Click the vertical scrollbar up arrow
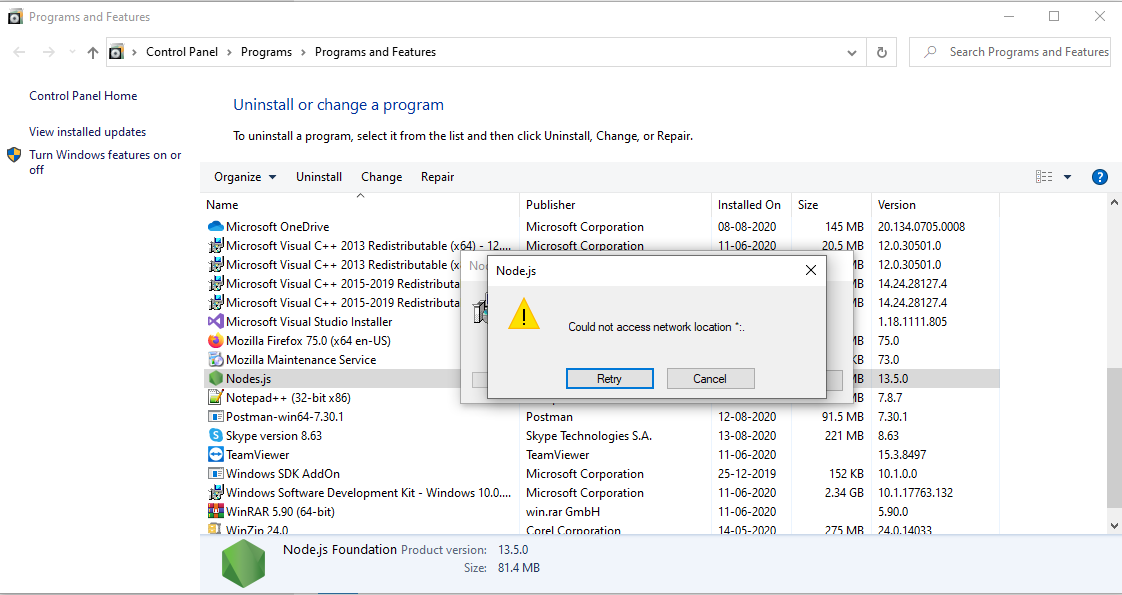The image size is (1122, 595). 1113,202
